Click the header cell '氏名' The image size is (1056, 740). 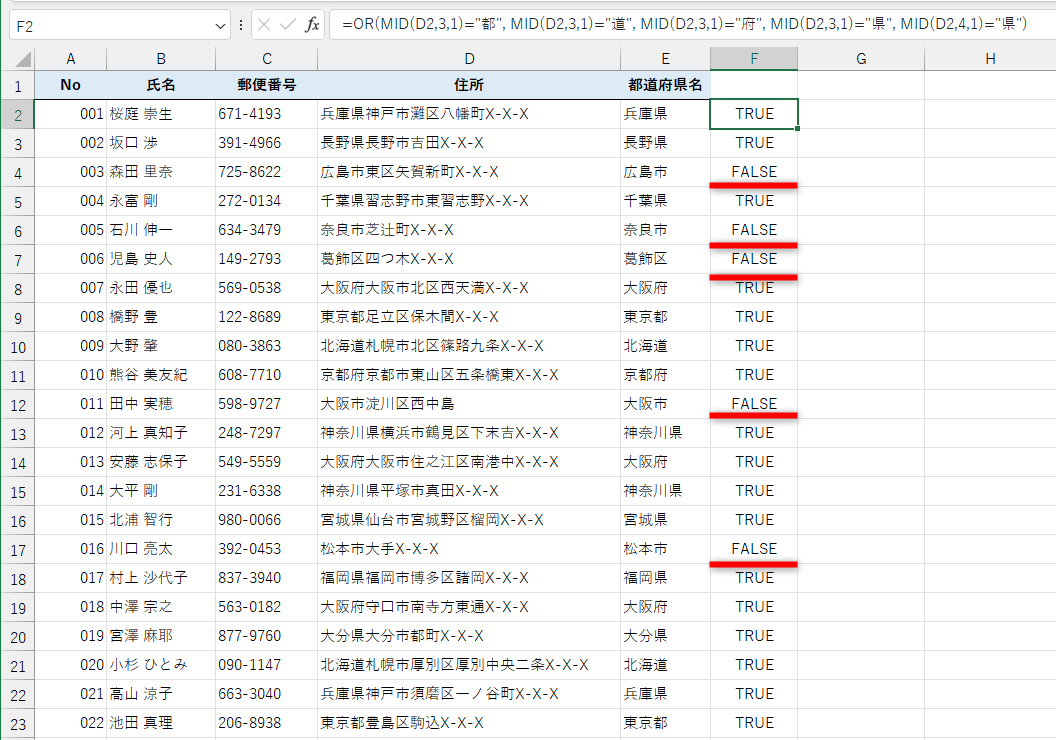161,85
